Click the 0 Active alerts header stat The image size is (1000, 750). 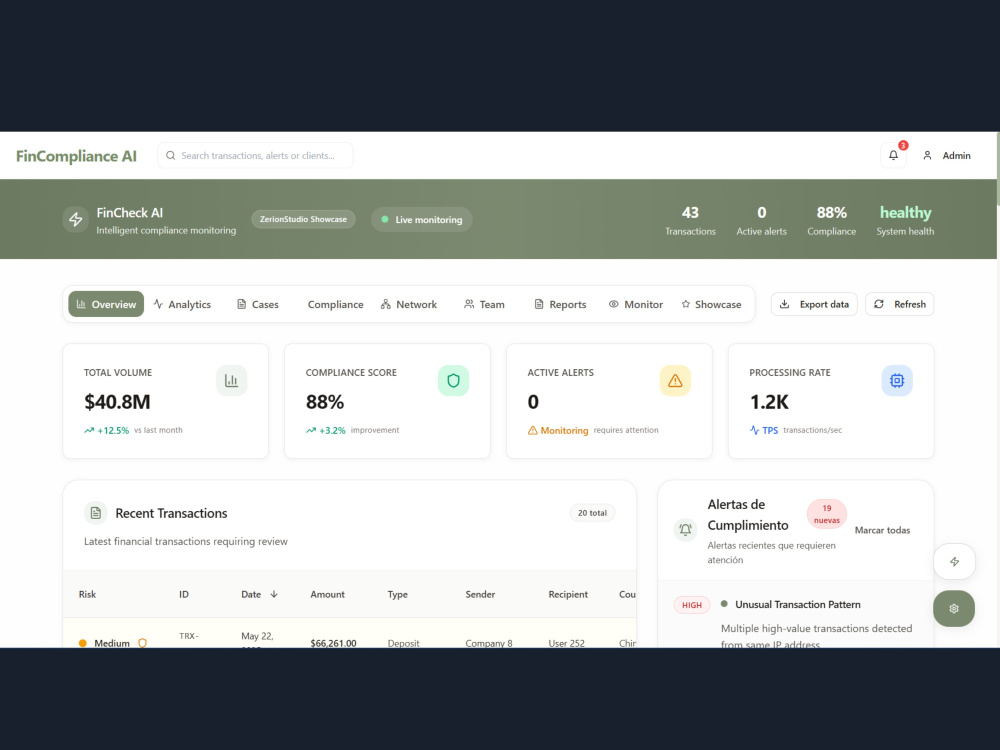point(761,220)
